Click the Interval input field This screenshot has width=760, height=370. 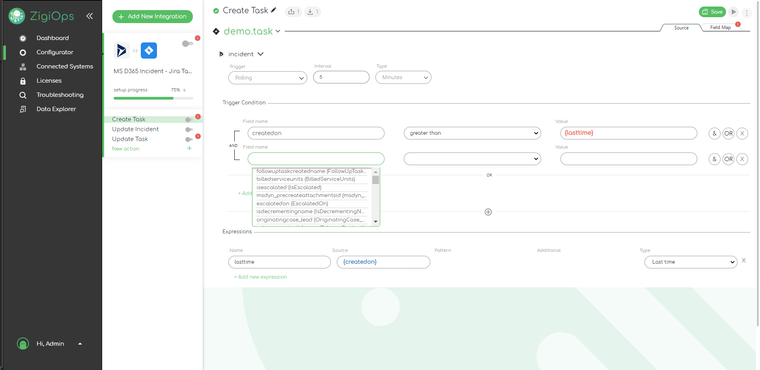click(x=341, y=77)
